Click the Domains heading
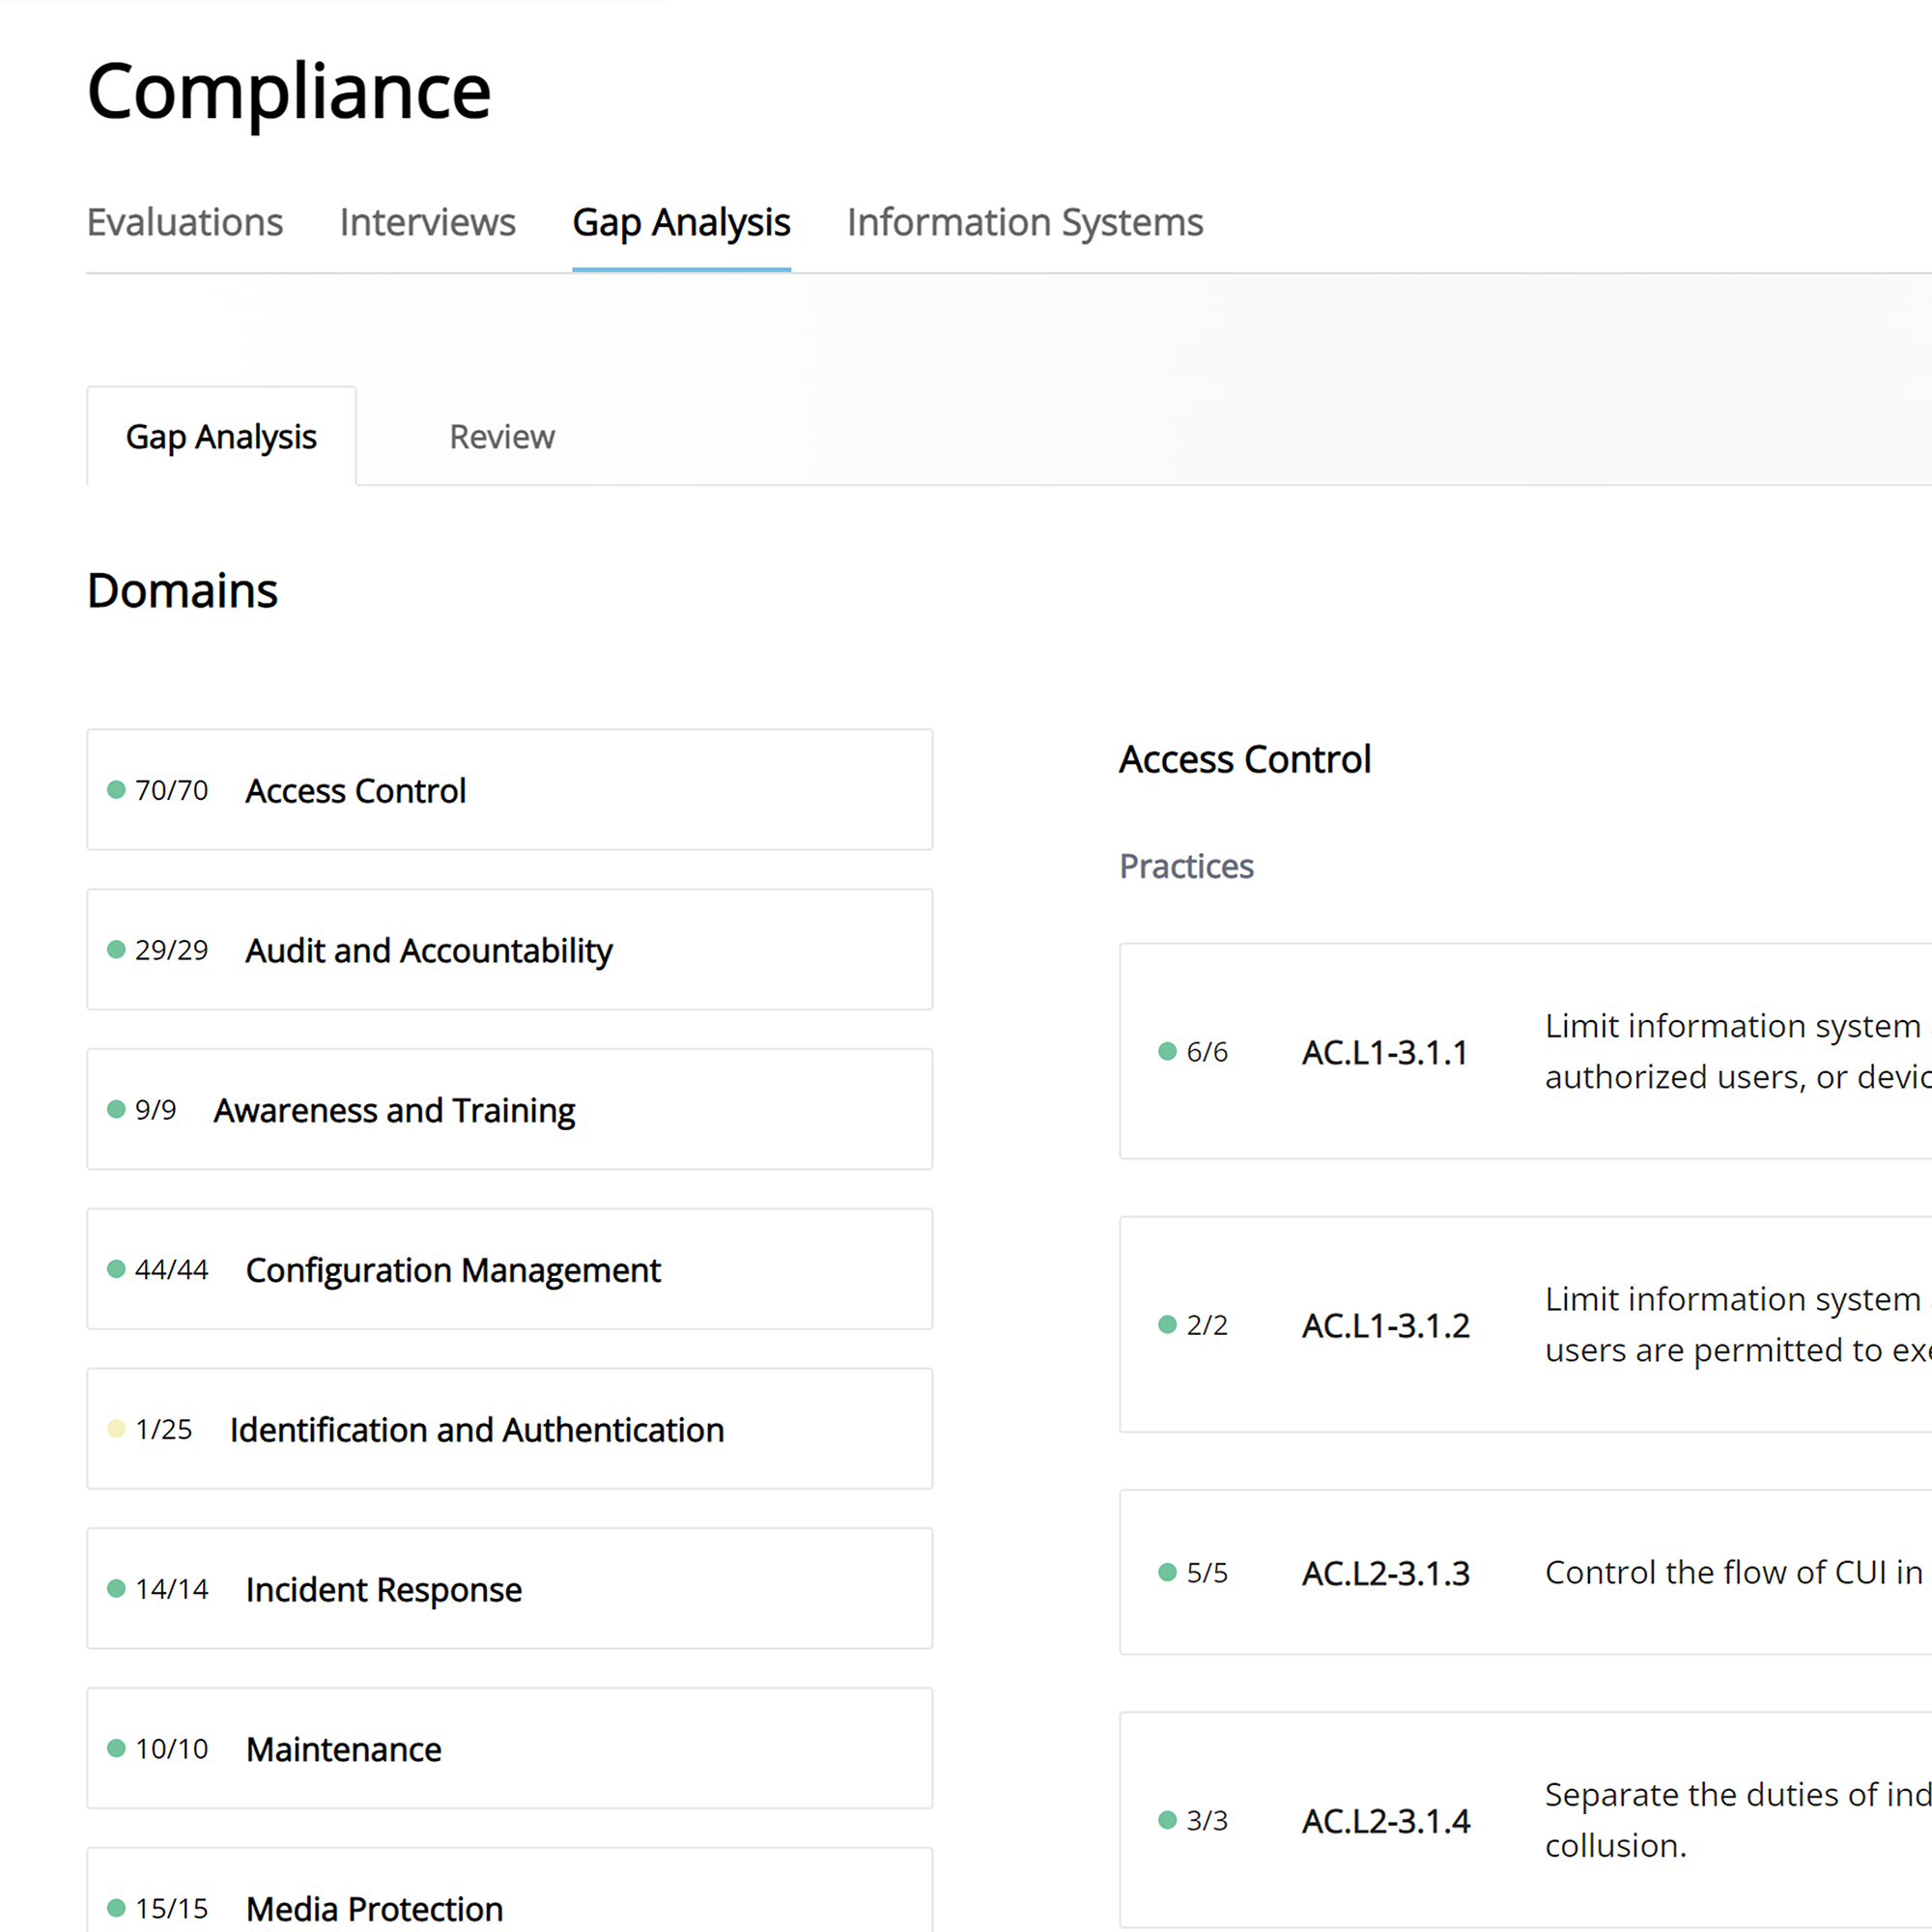This screenshot has height=1932, width=1932. pos(182,591)
